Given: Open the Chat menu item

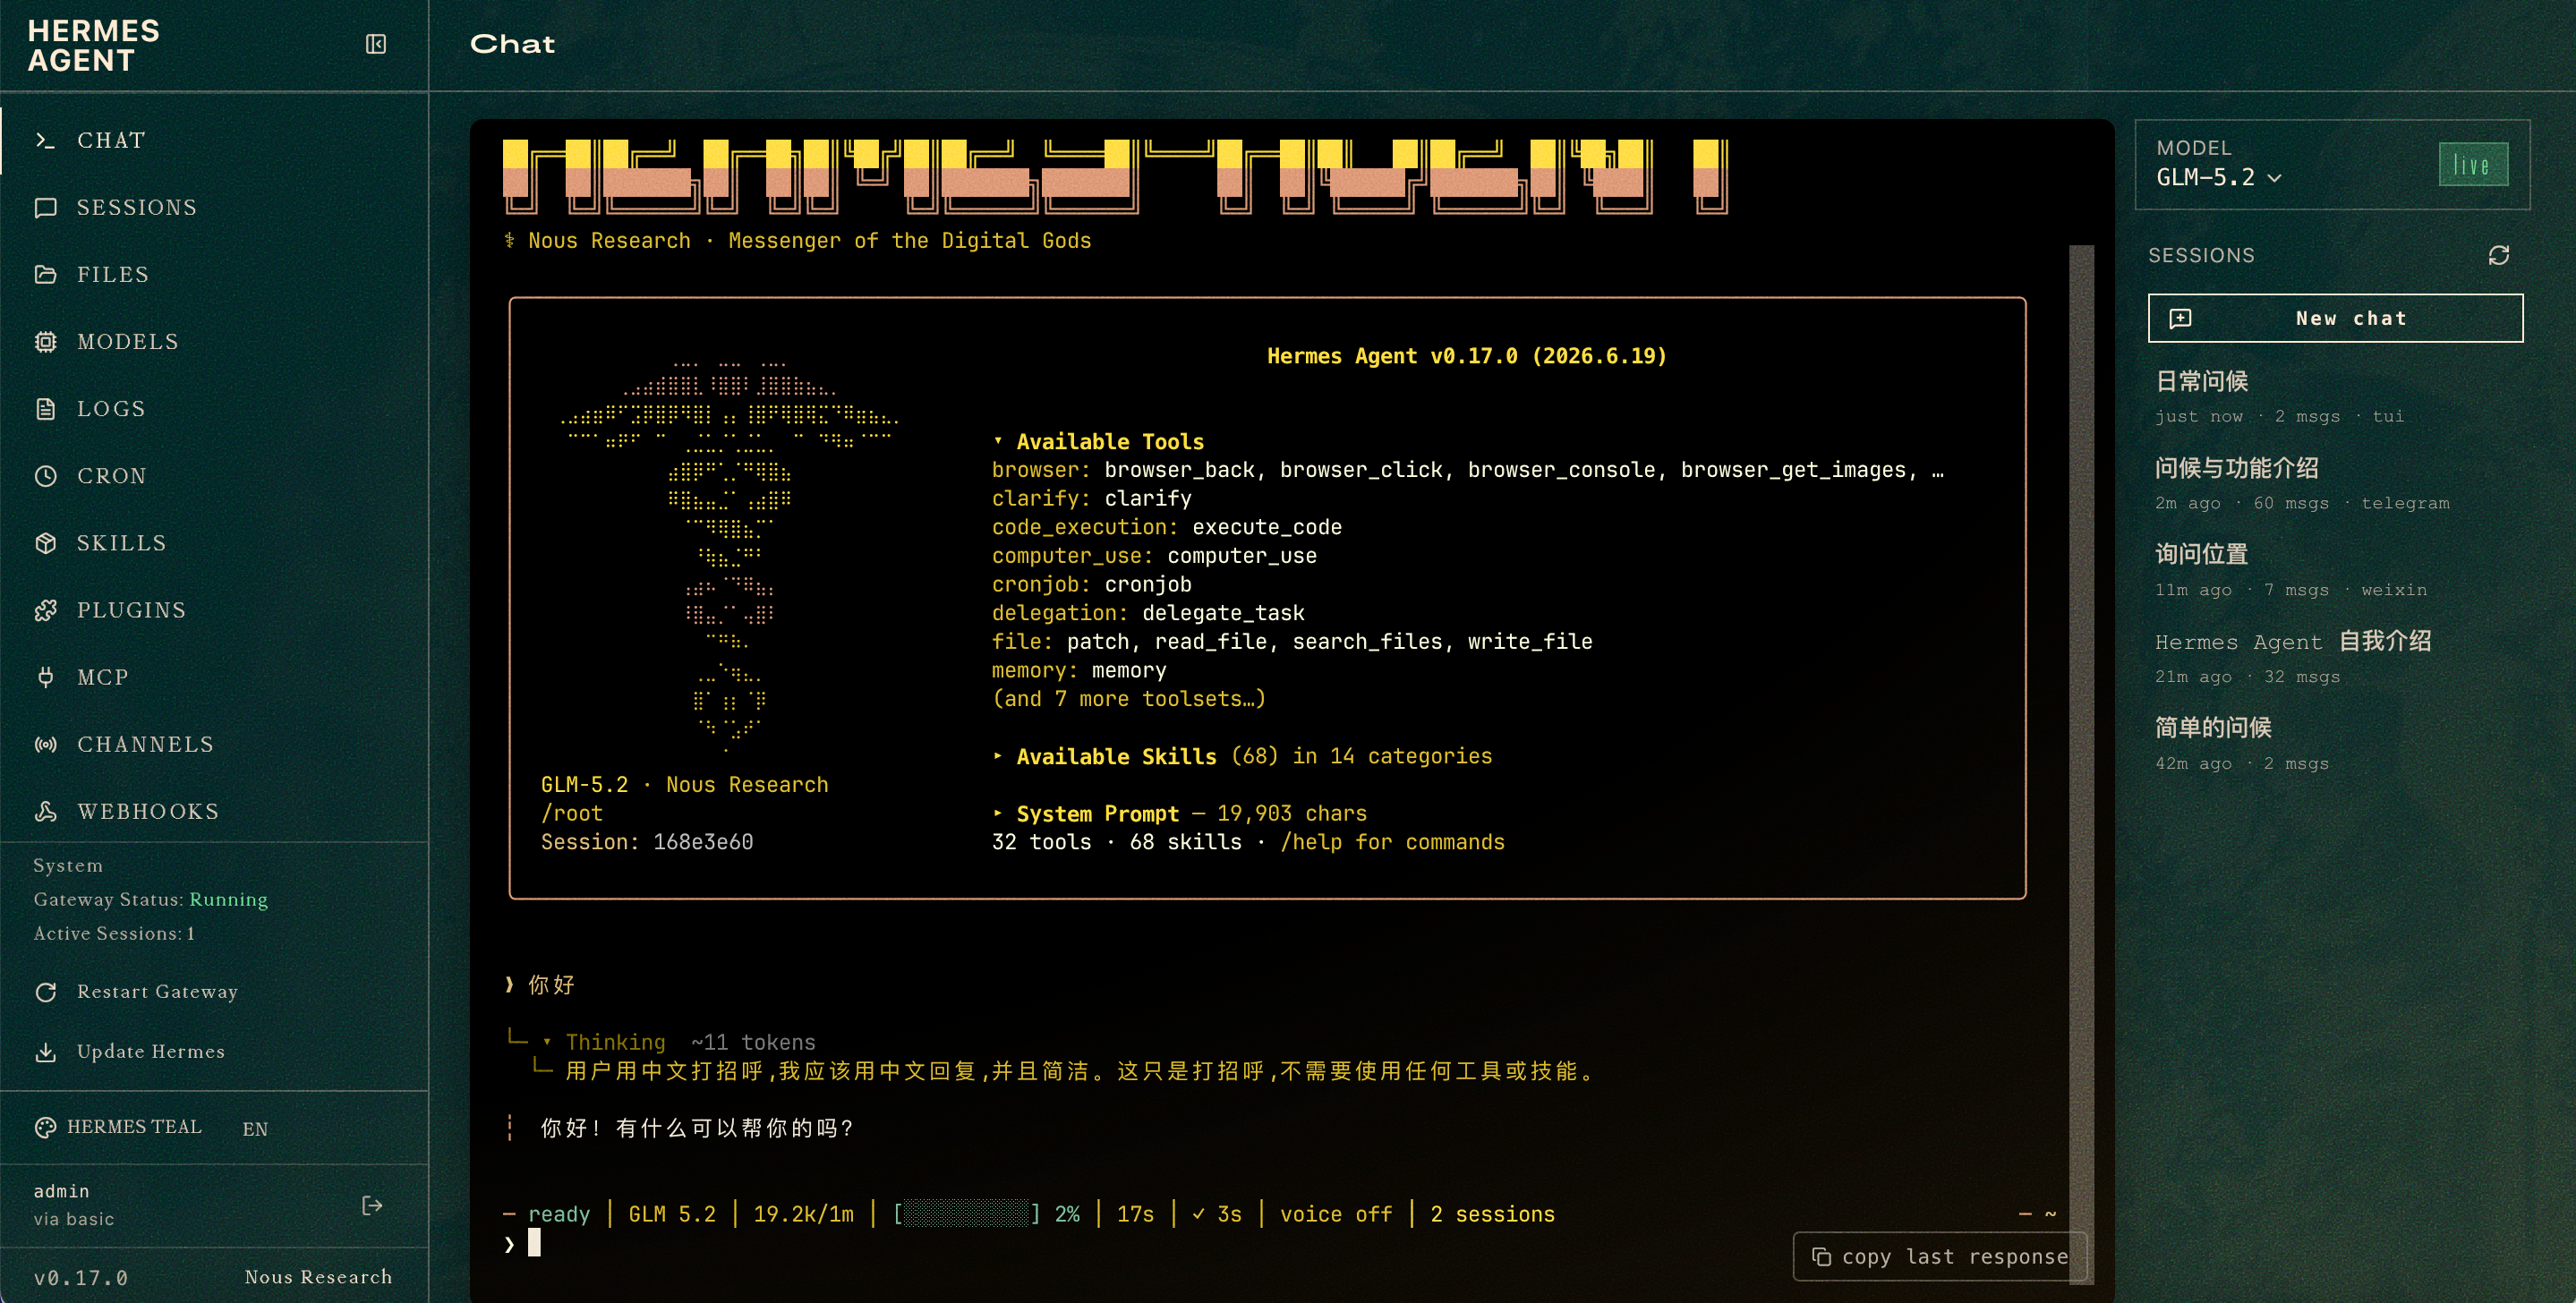Looking at the screenshot, I should [x=214, y=140].
